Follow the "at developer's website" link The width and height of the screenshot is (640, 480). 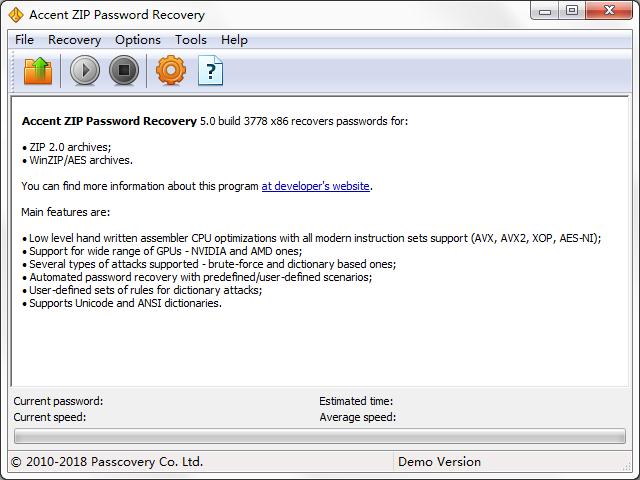click(315, 186)
